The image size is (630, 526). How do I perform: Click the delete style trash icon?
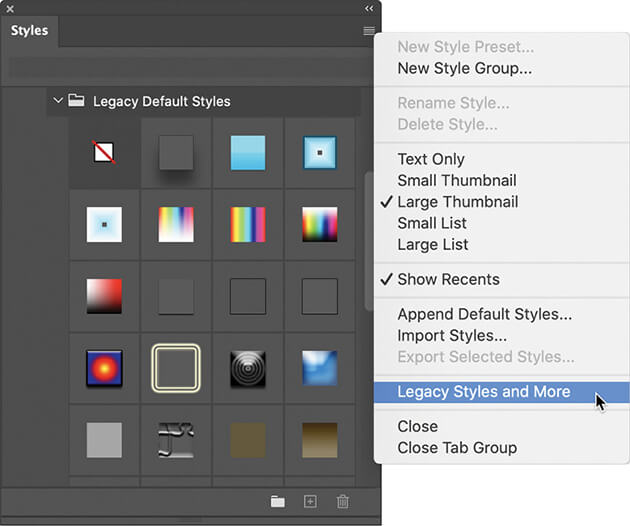point(343,502)
